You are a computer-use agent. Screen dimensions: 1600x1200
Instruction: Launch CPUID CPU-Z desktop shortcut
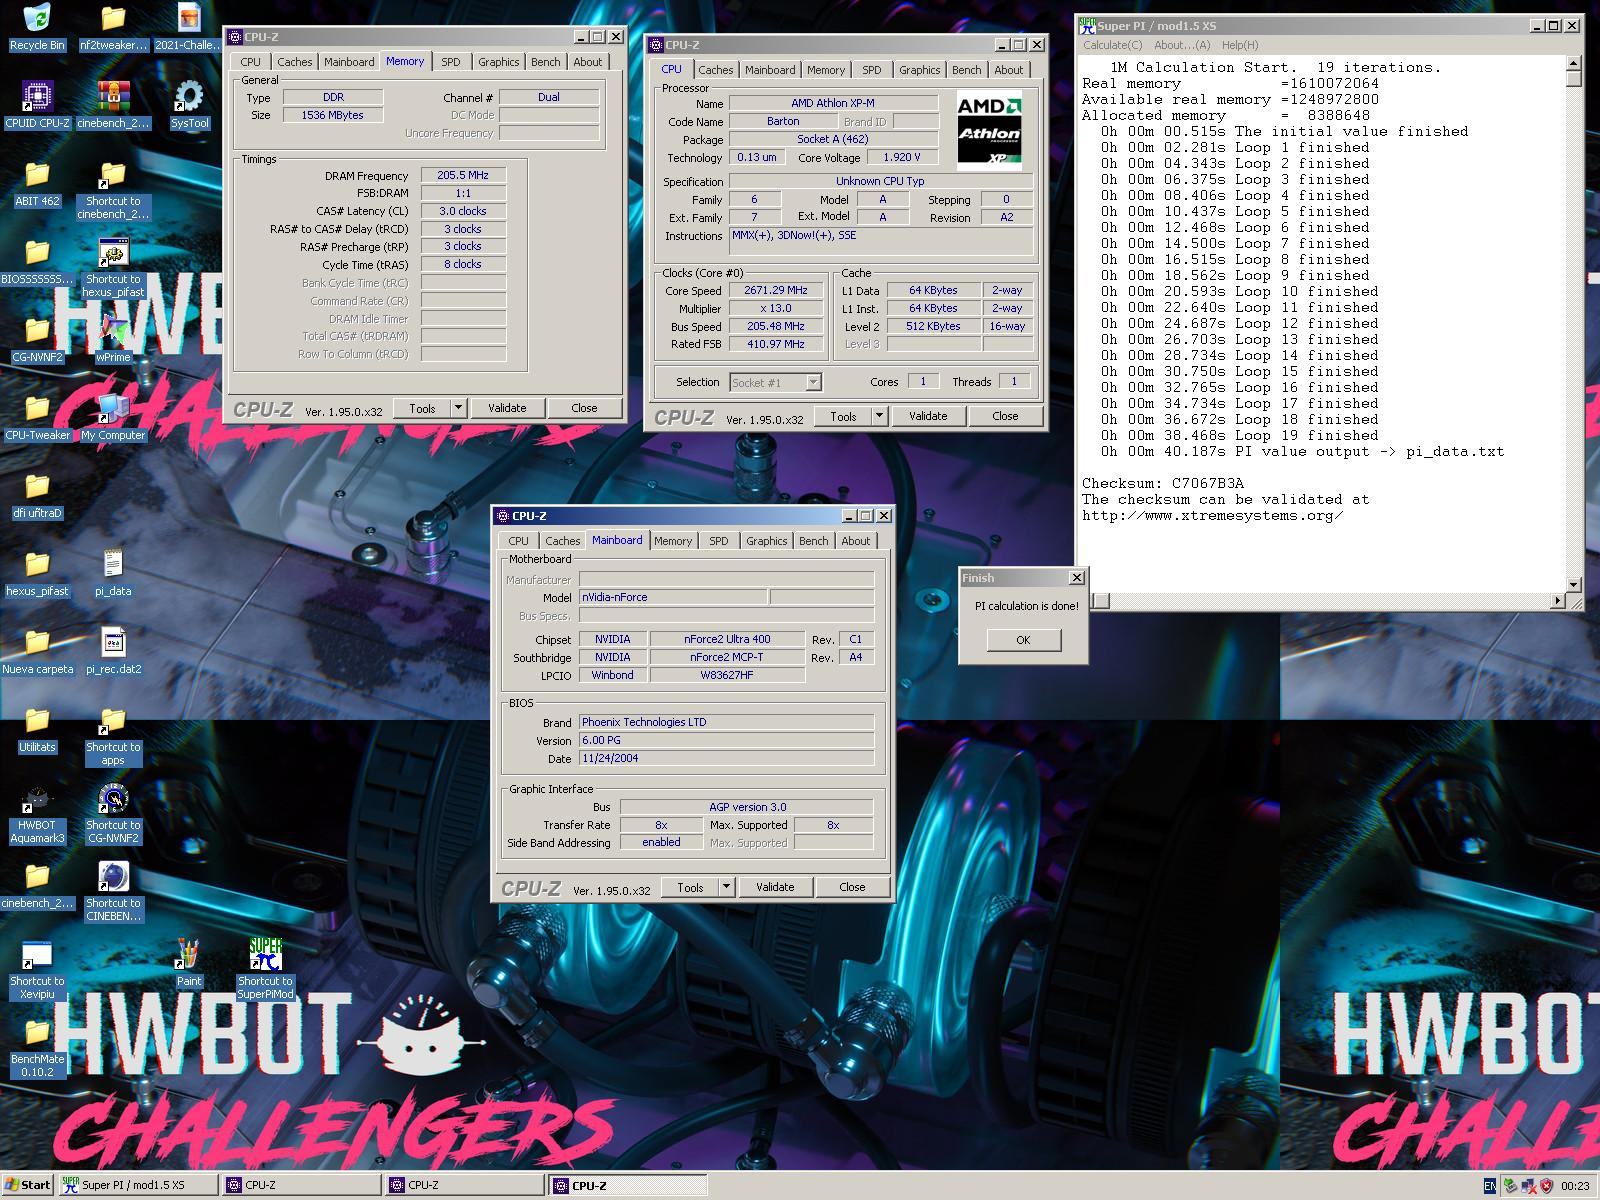(x=37, y=105)
